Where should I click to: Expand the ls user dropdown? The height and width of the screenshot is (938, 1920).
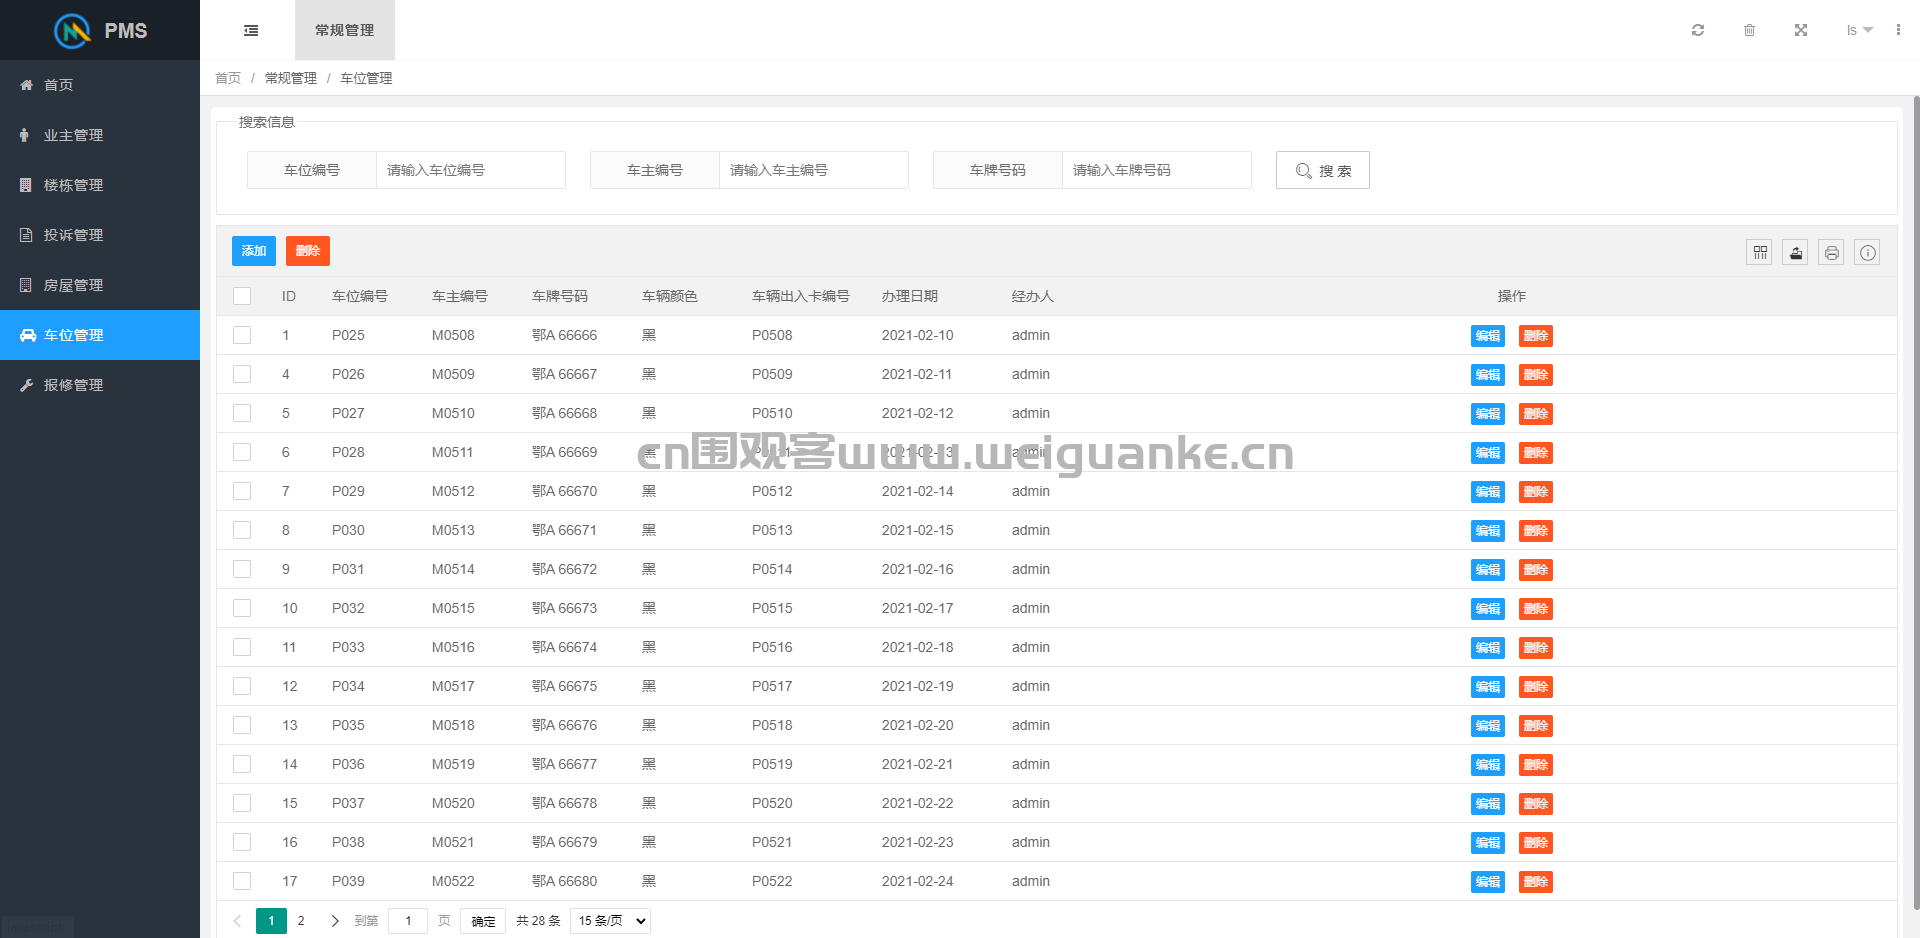(1859, 30)
